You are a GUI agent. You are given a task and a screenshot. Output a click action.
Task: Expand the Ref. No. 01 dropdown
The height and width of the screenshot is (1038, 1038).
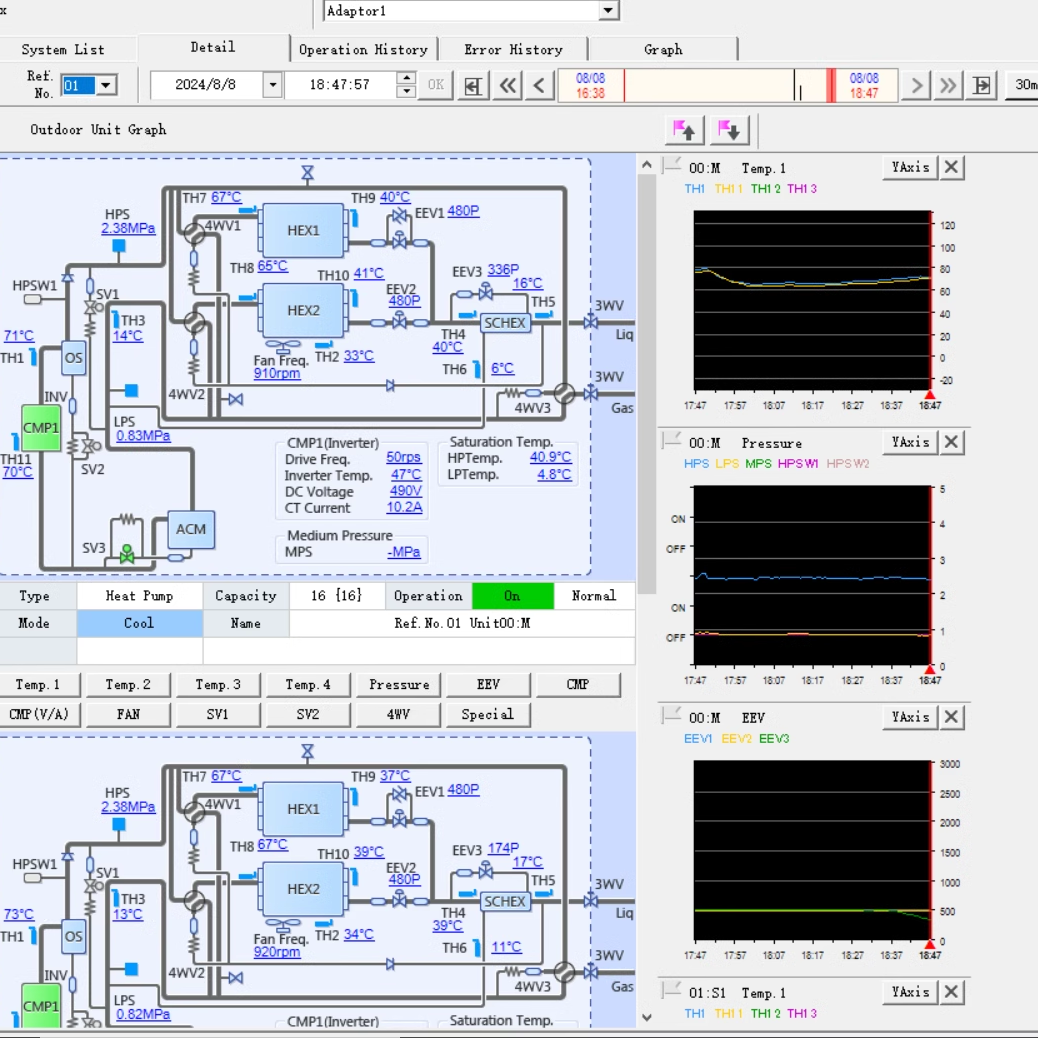pyautogui.click(x=106, y=85)
